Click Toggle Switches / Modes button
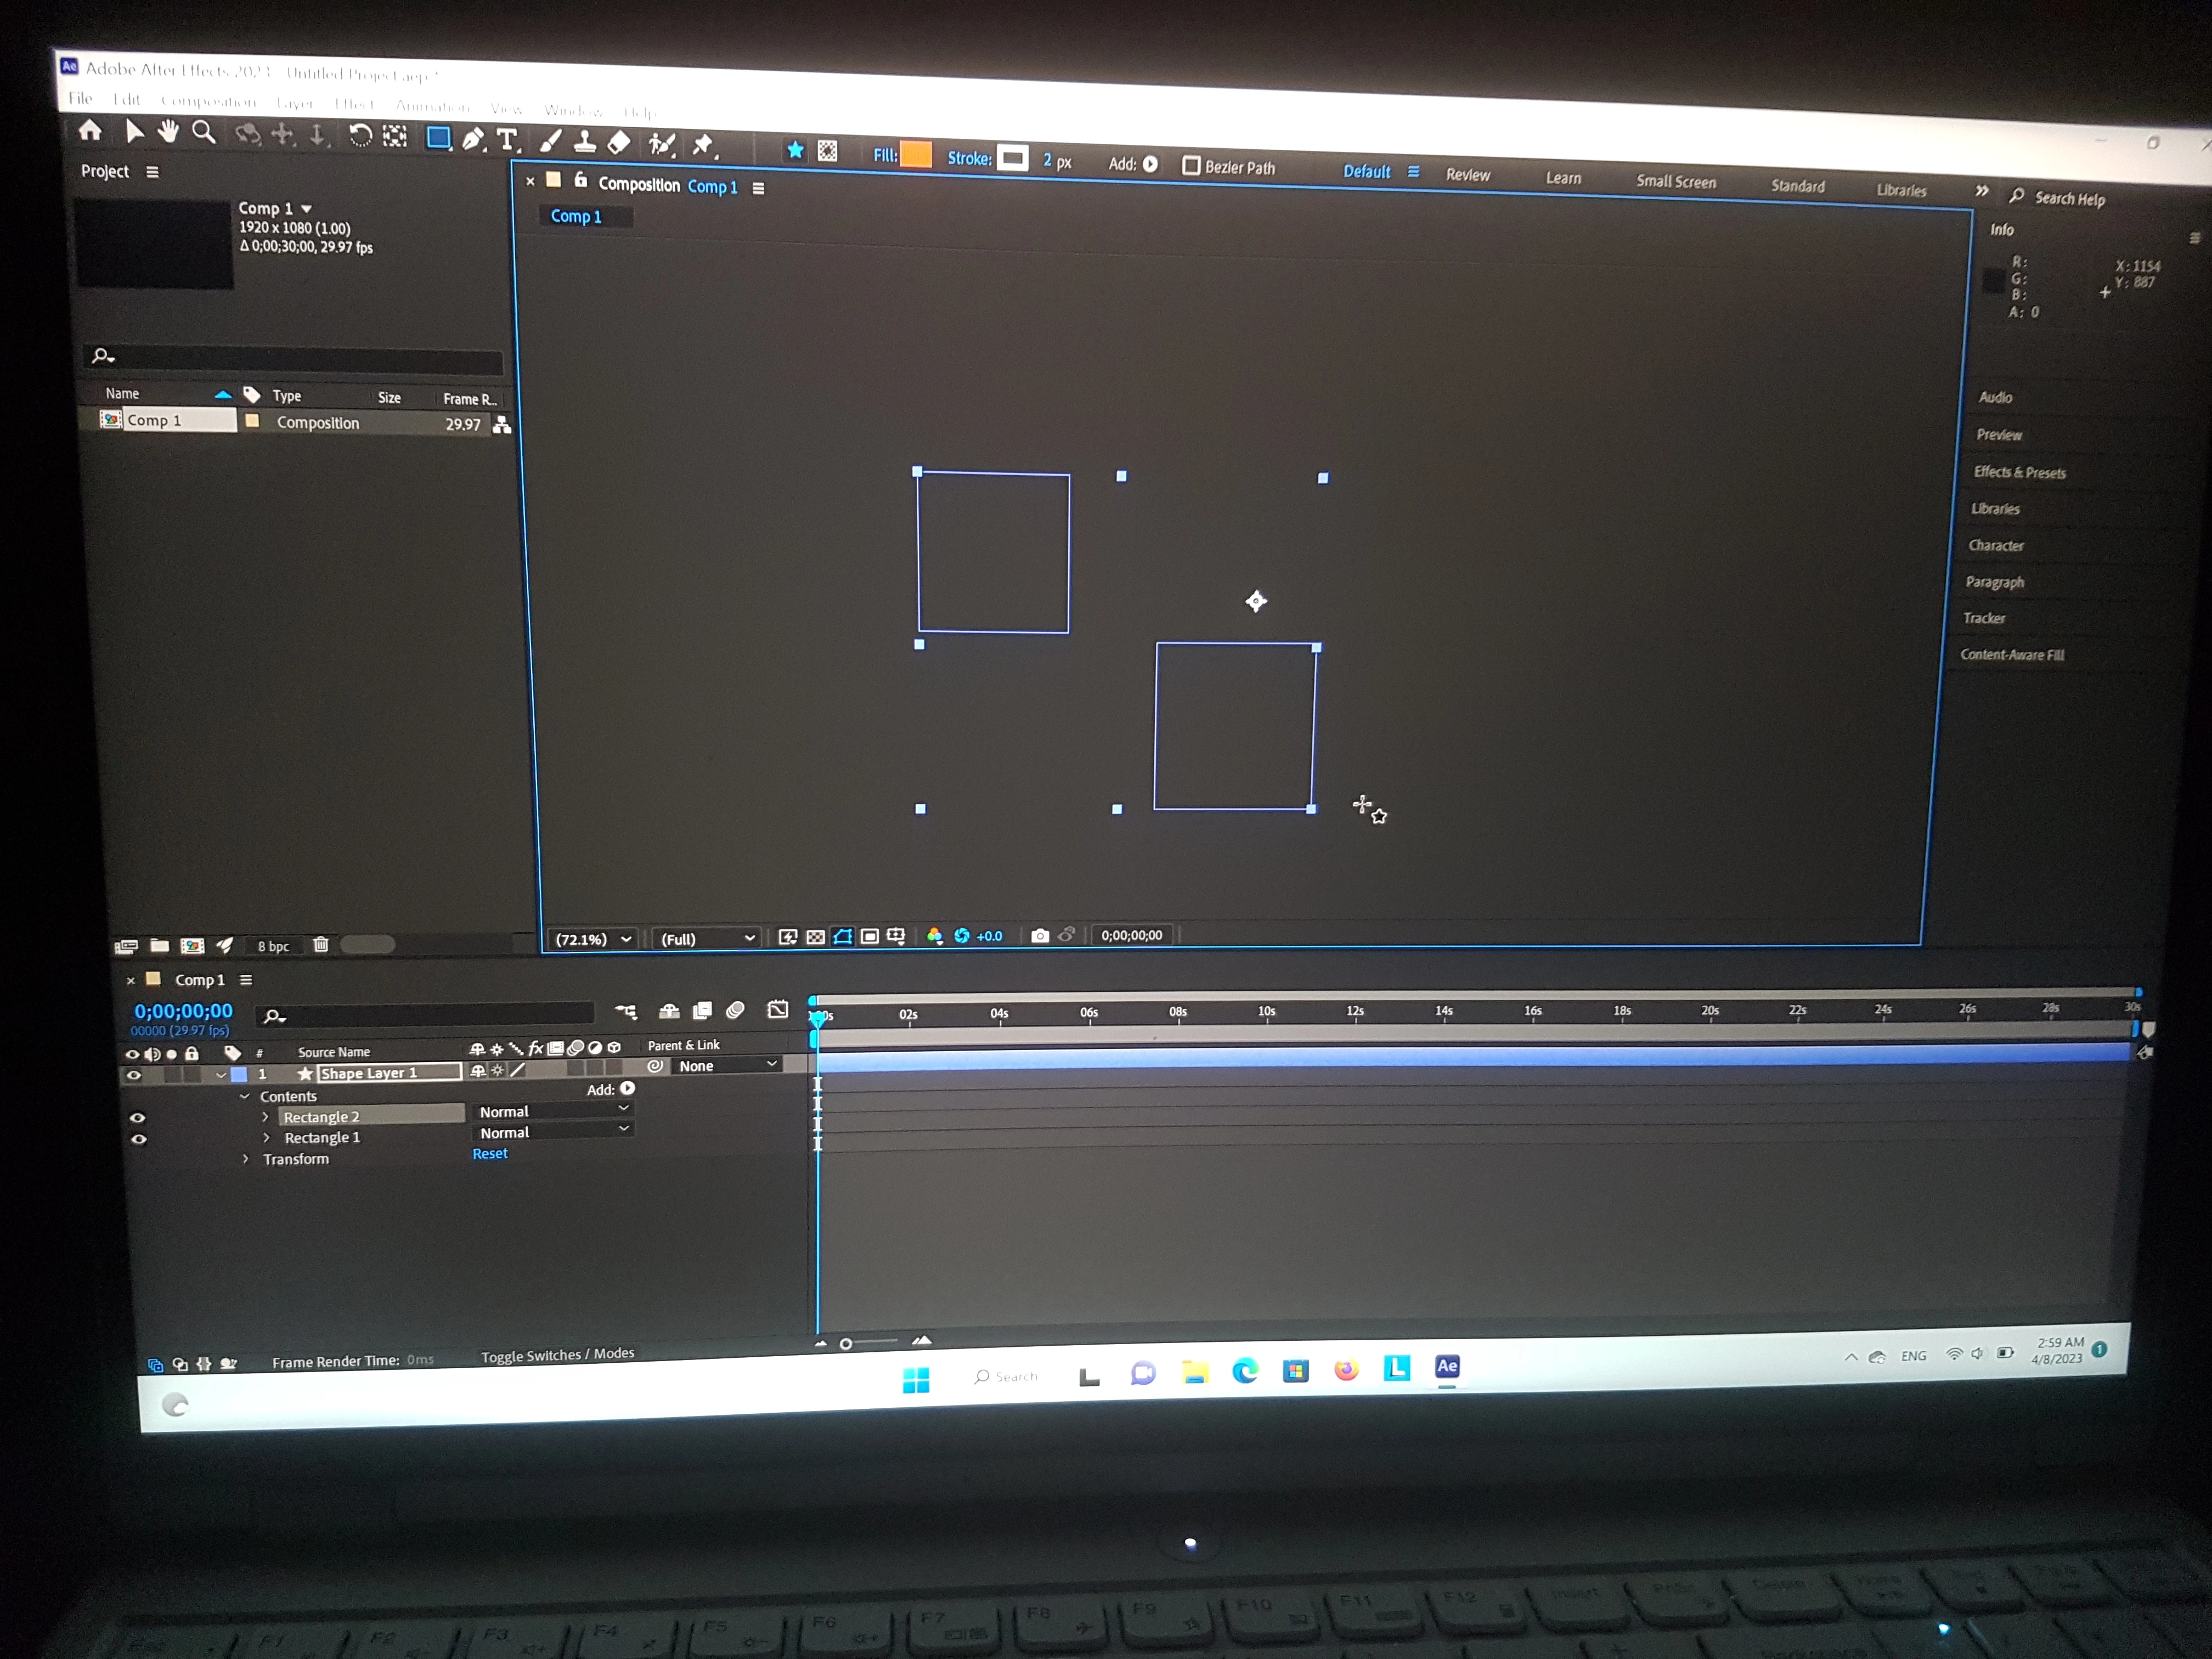 coord(557,1355)
